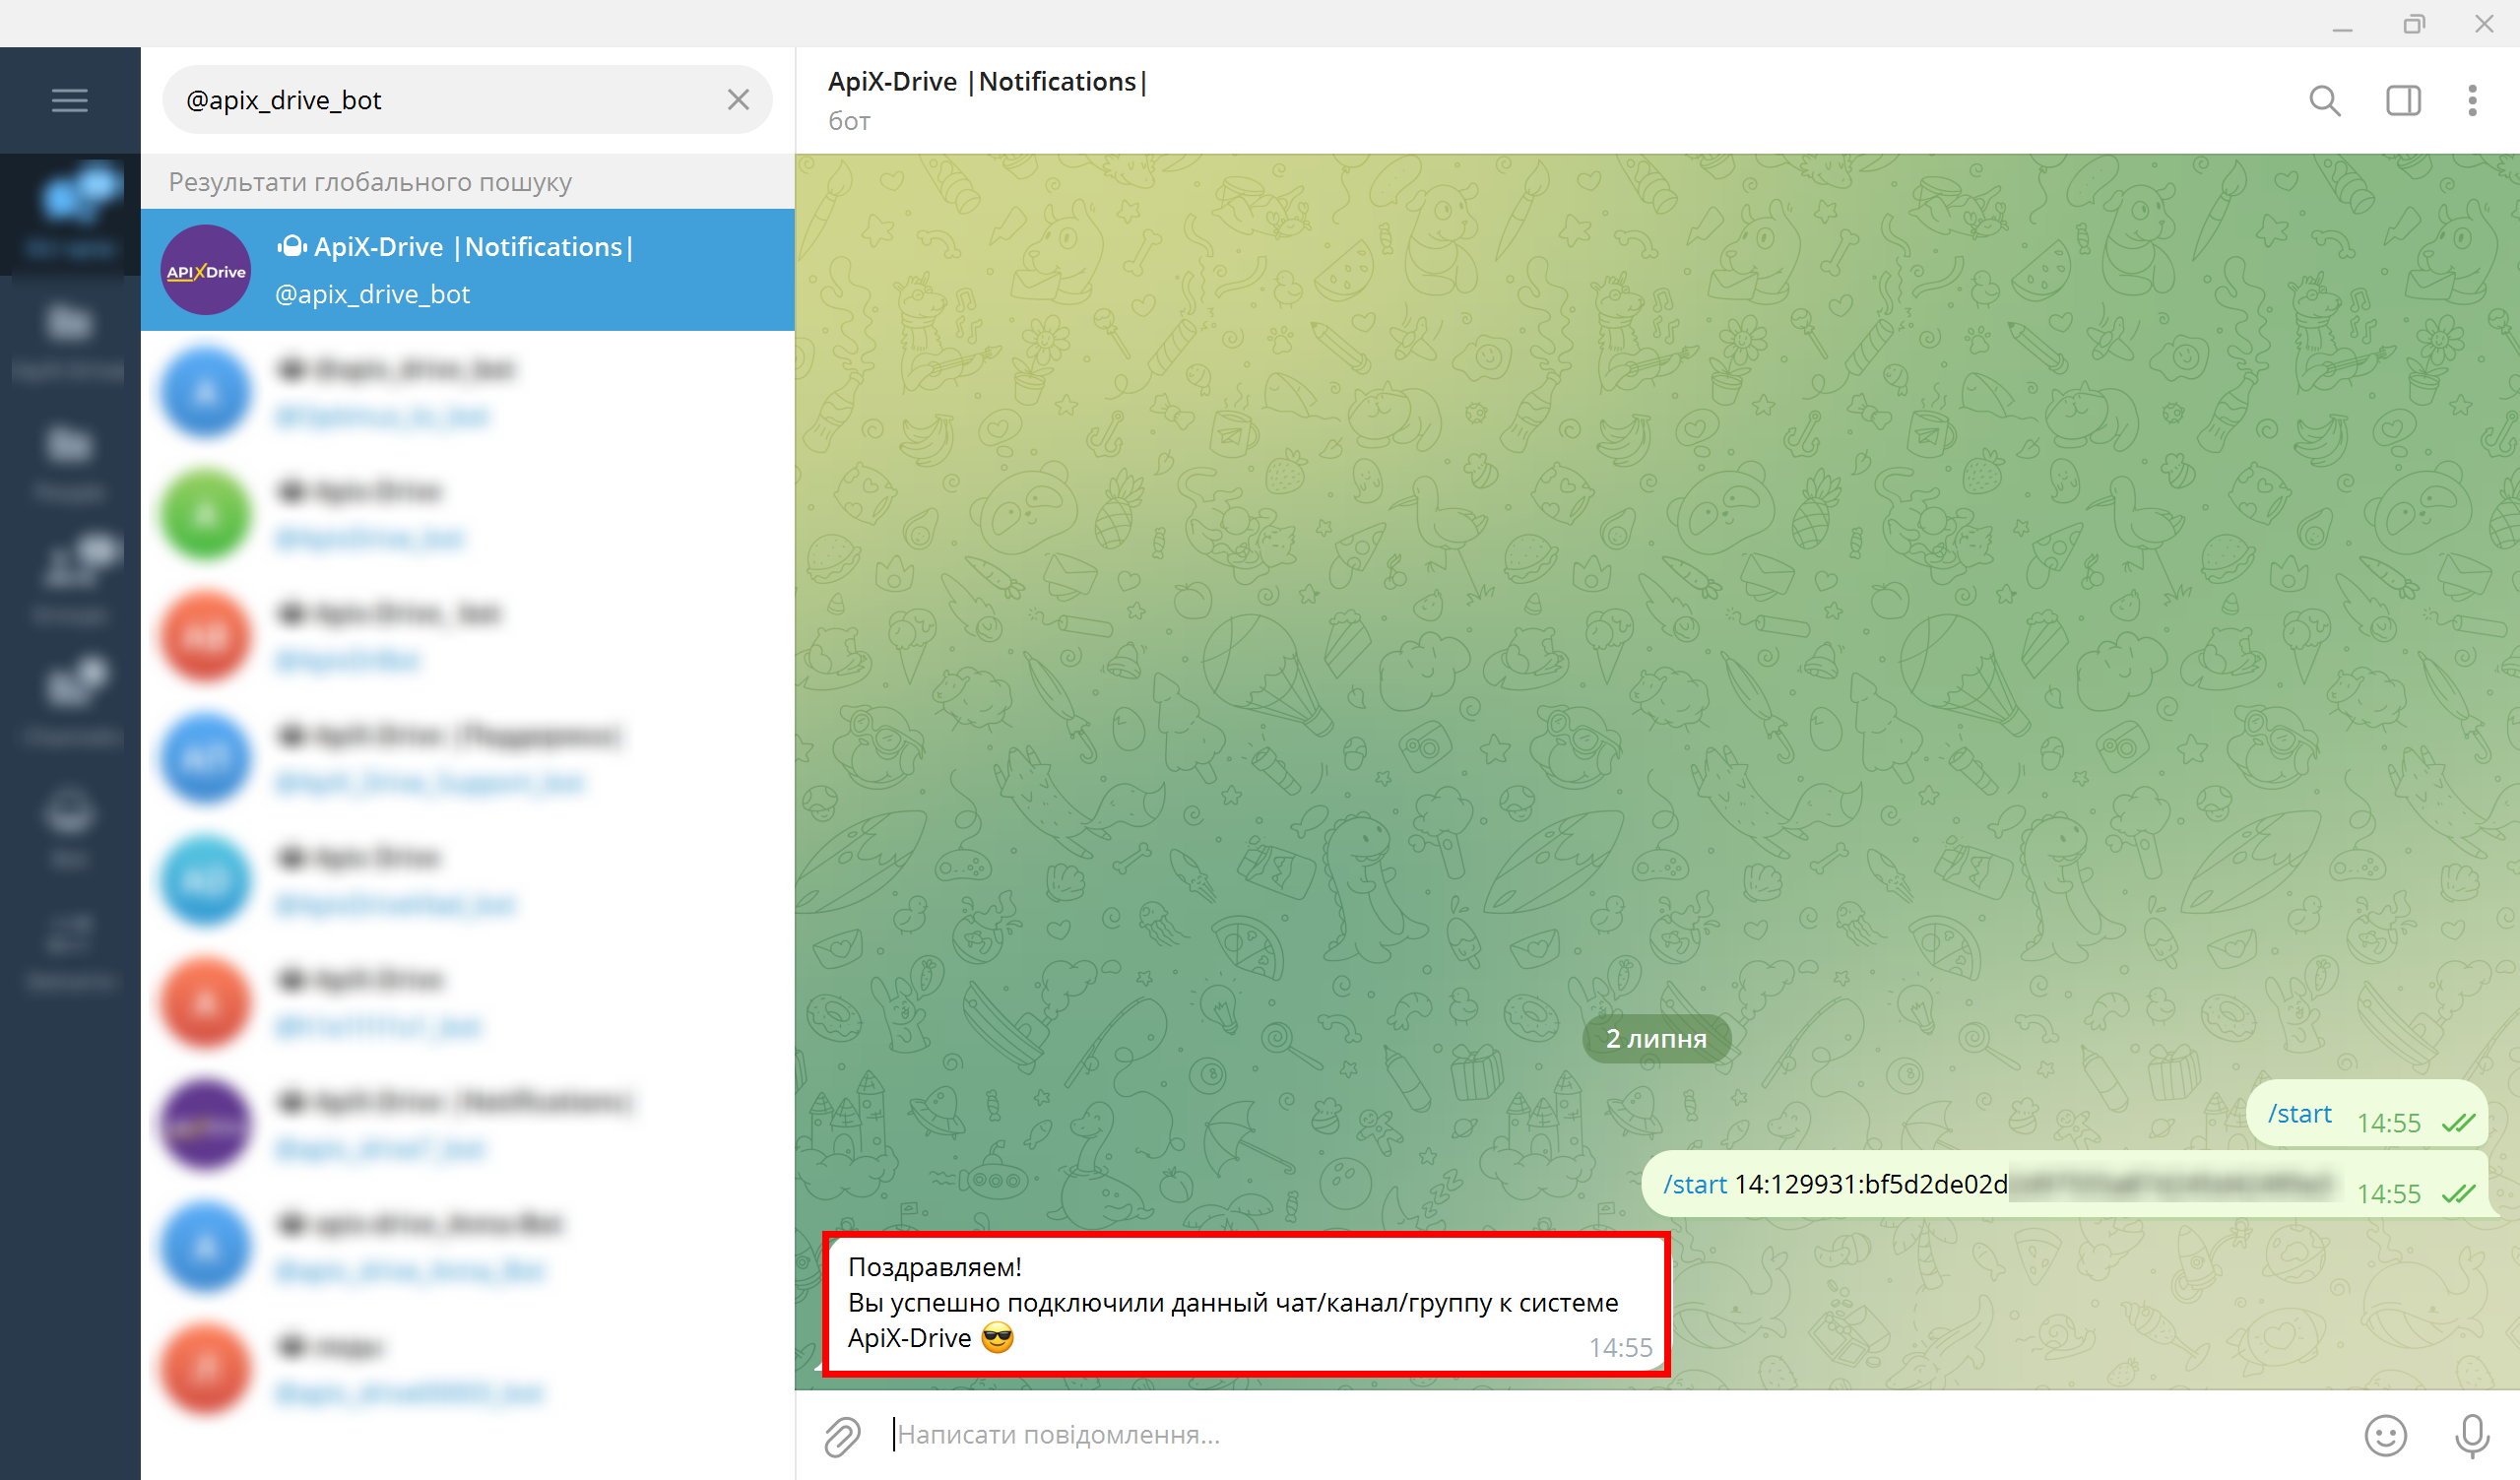This screenshot has width=2520, height=1480.
Task: Open three-dot chat options menu
Action: tap(2472, 100)
